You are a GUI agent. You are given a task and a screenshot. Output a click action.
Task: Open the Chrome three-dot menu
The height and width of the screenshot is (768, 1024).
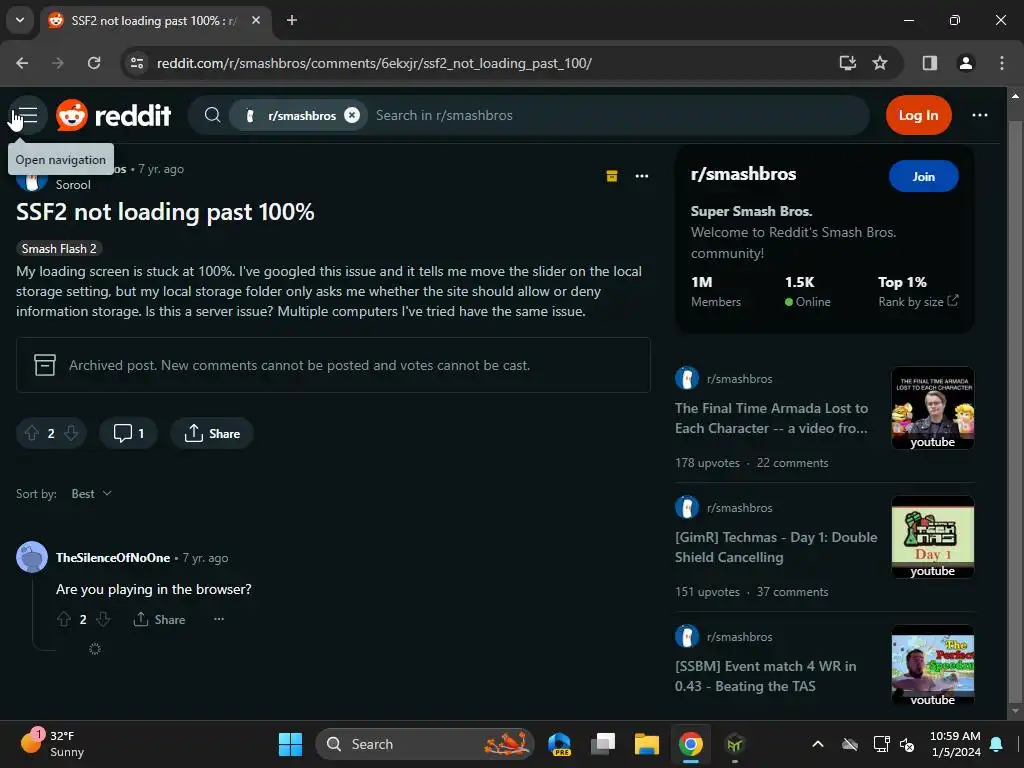coord(1001,63)
